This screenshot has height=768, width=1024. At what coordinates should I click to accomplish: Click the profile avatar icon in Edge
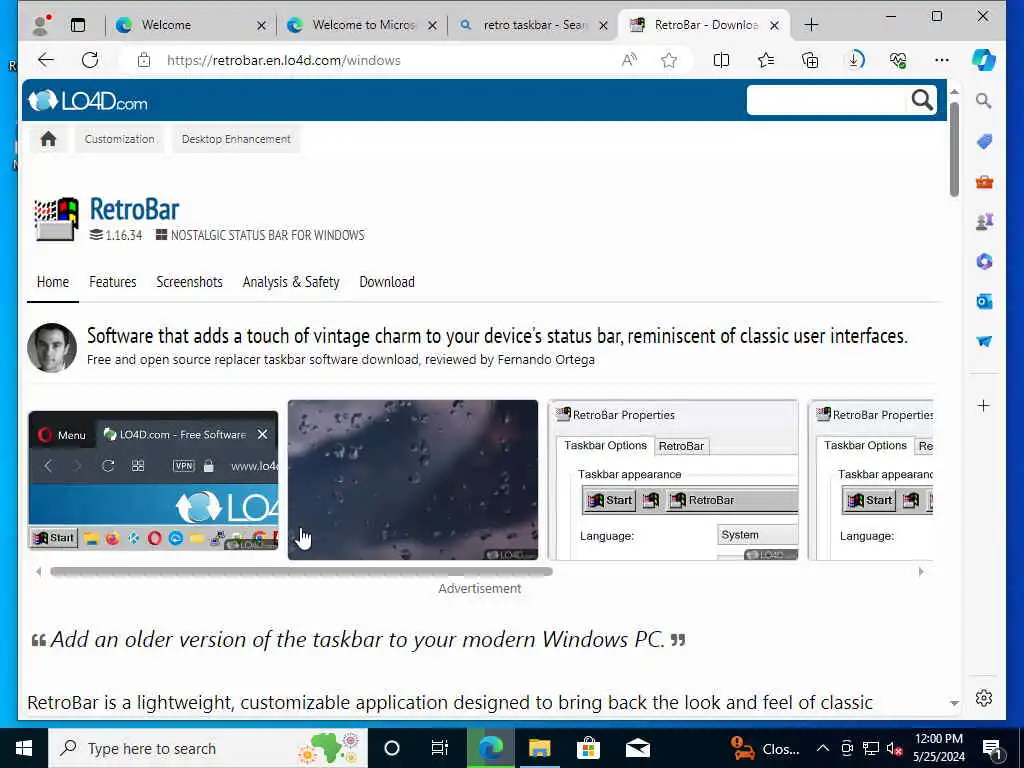(41, 25)
